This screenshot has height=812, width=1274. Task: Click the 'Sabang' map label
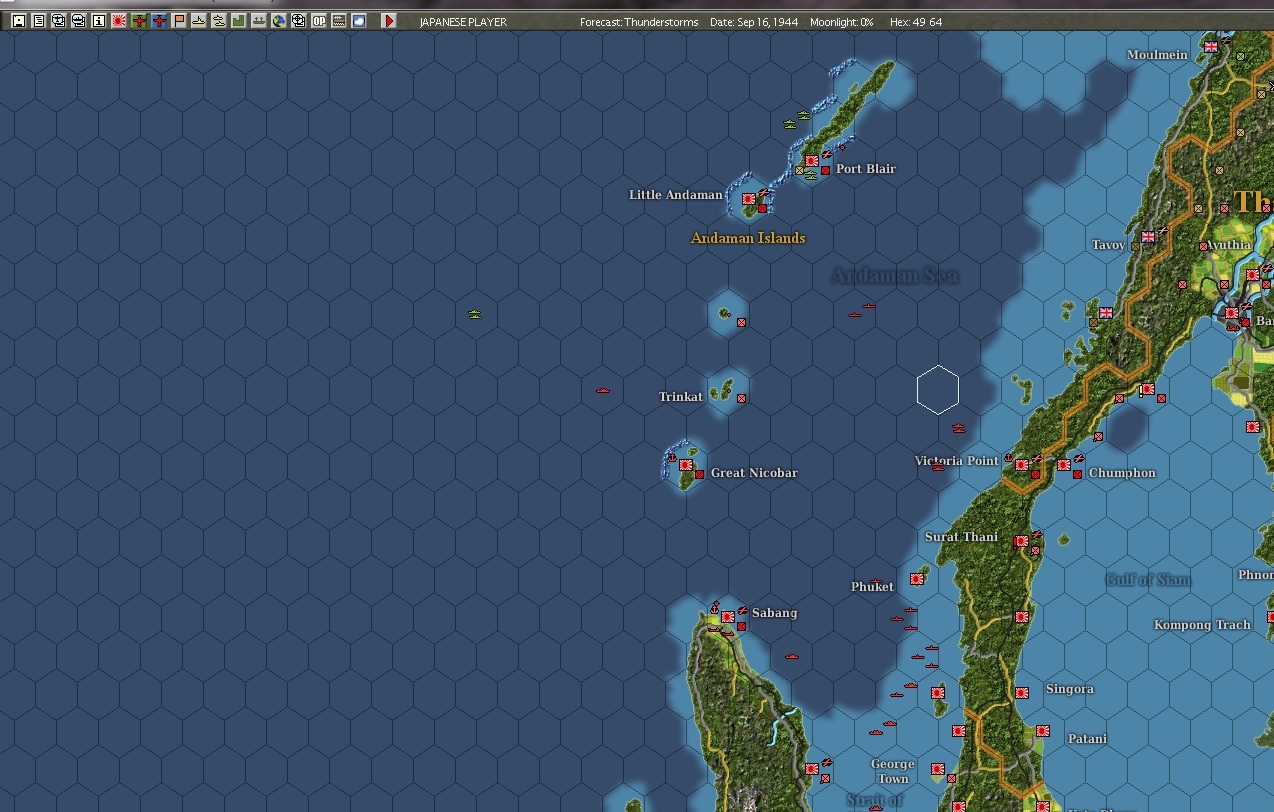(x=774, y=613)
